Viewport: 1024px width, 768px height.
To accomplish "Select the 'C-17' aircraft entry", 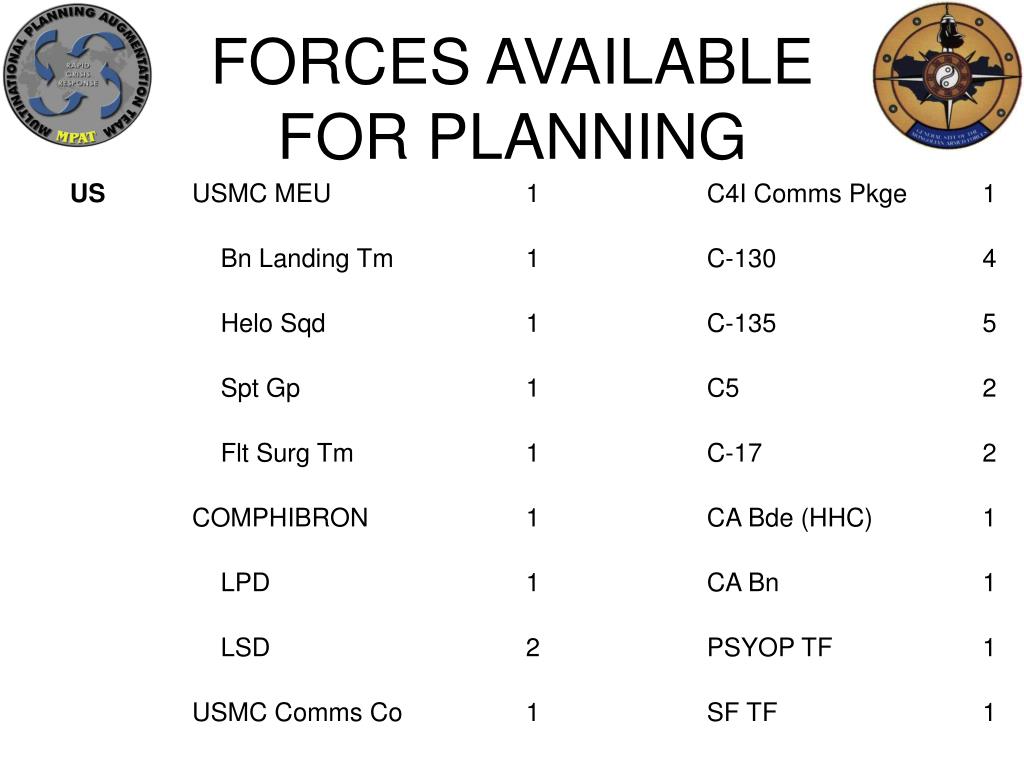I will (x=734, y=453).
